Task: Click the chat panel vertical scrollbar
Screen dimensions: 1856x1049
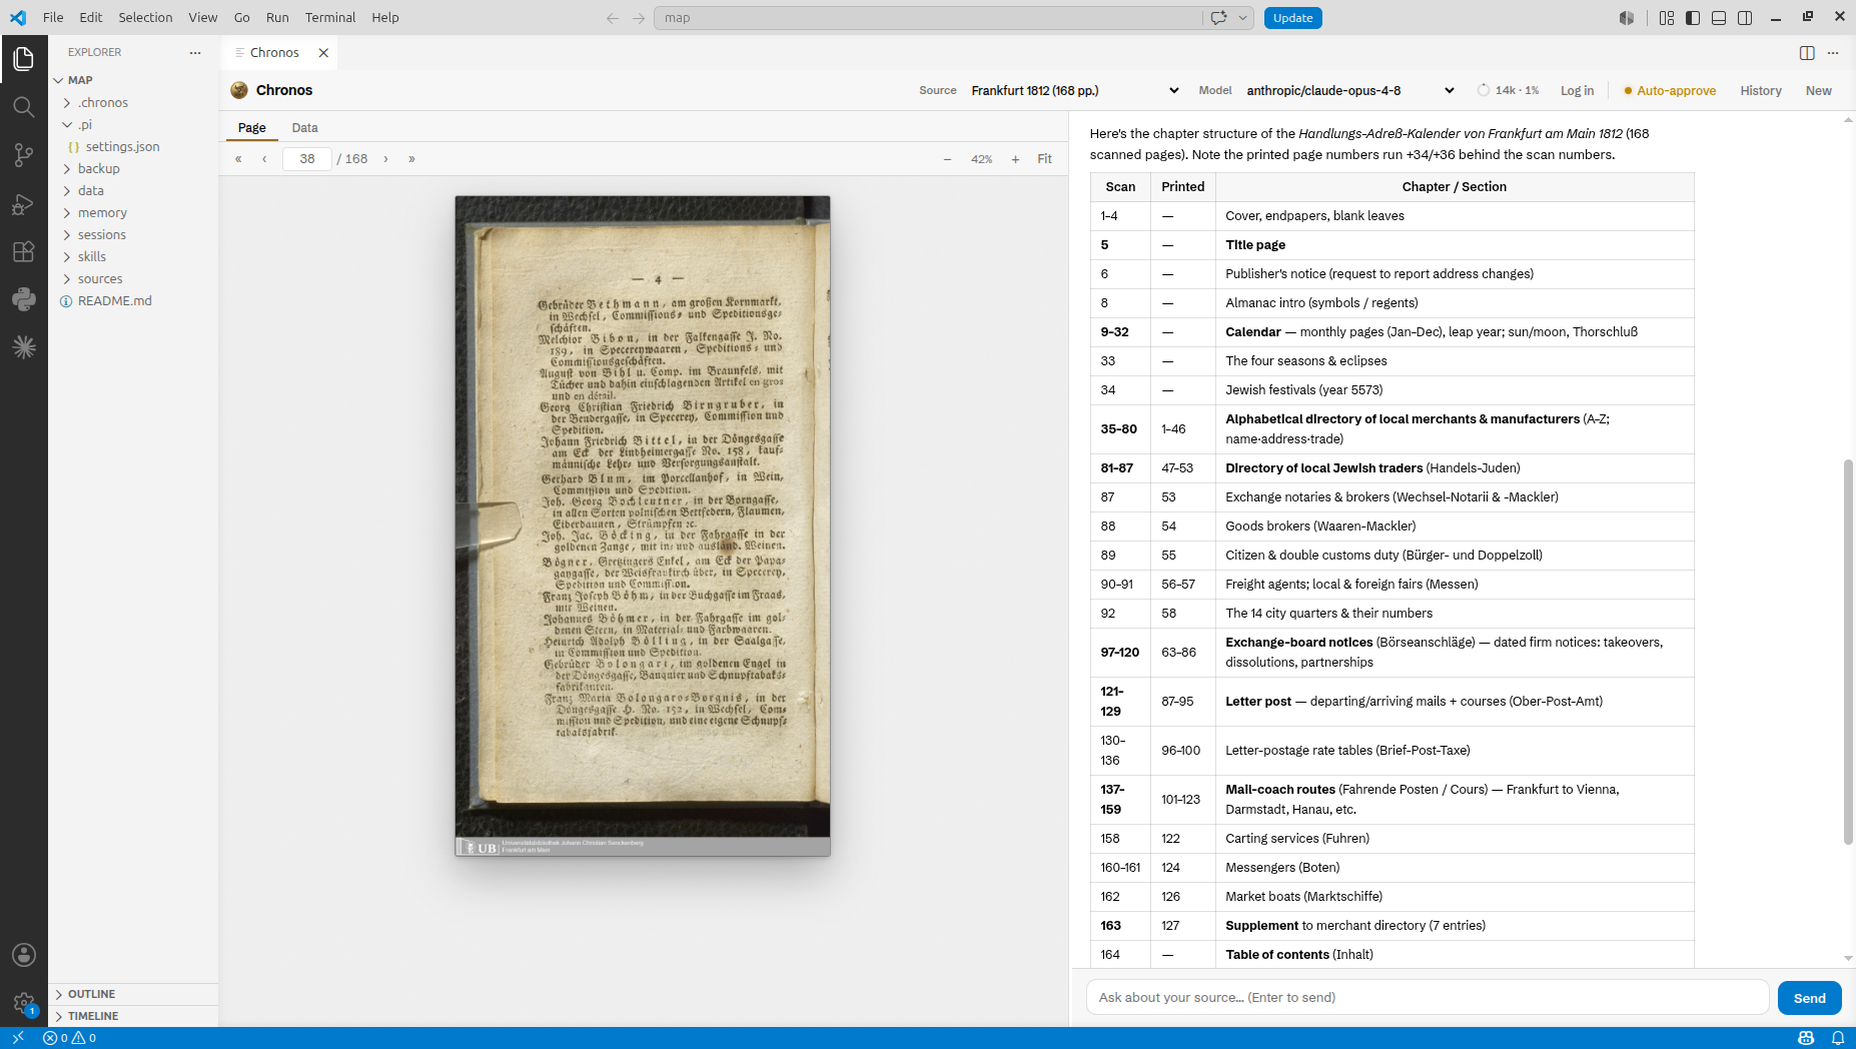Action: coord(1848,652)
